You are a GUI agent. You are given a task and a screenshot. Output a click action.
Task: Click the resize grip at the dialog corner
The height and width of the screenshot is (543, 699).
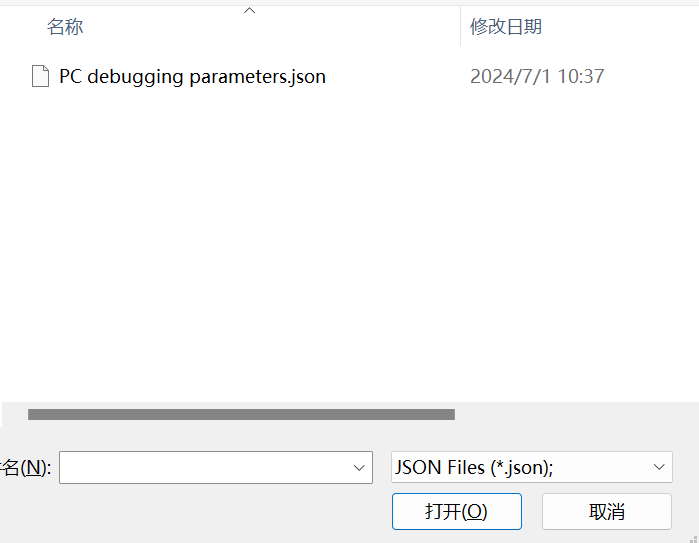[x=694, y=539]
